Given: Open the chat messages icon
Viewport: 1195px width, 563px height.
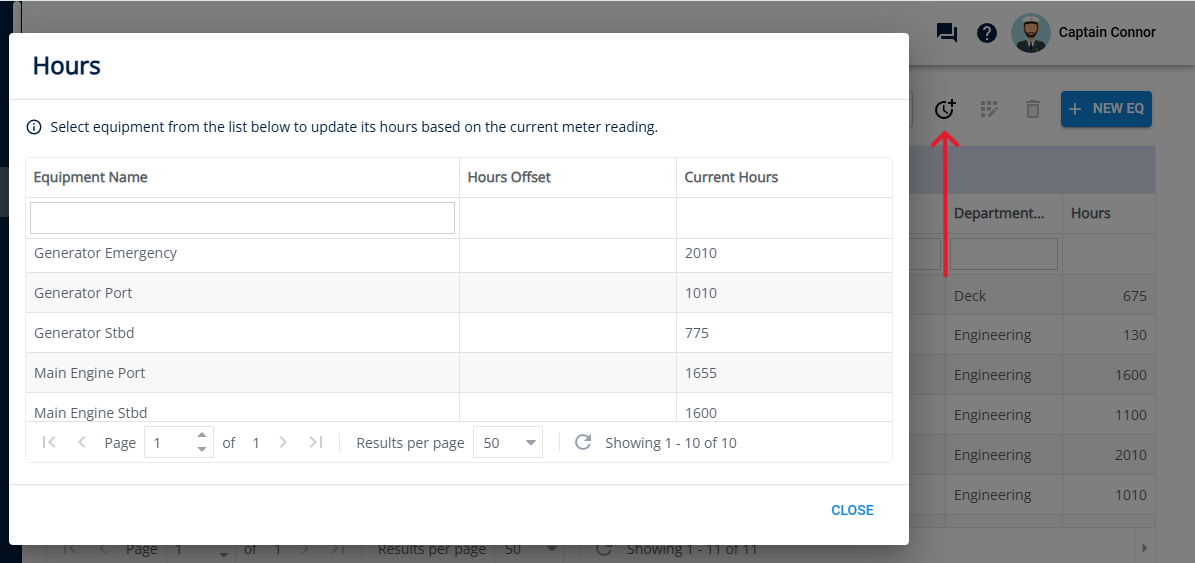Looking at the screenshot, I should coord(946,33).
